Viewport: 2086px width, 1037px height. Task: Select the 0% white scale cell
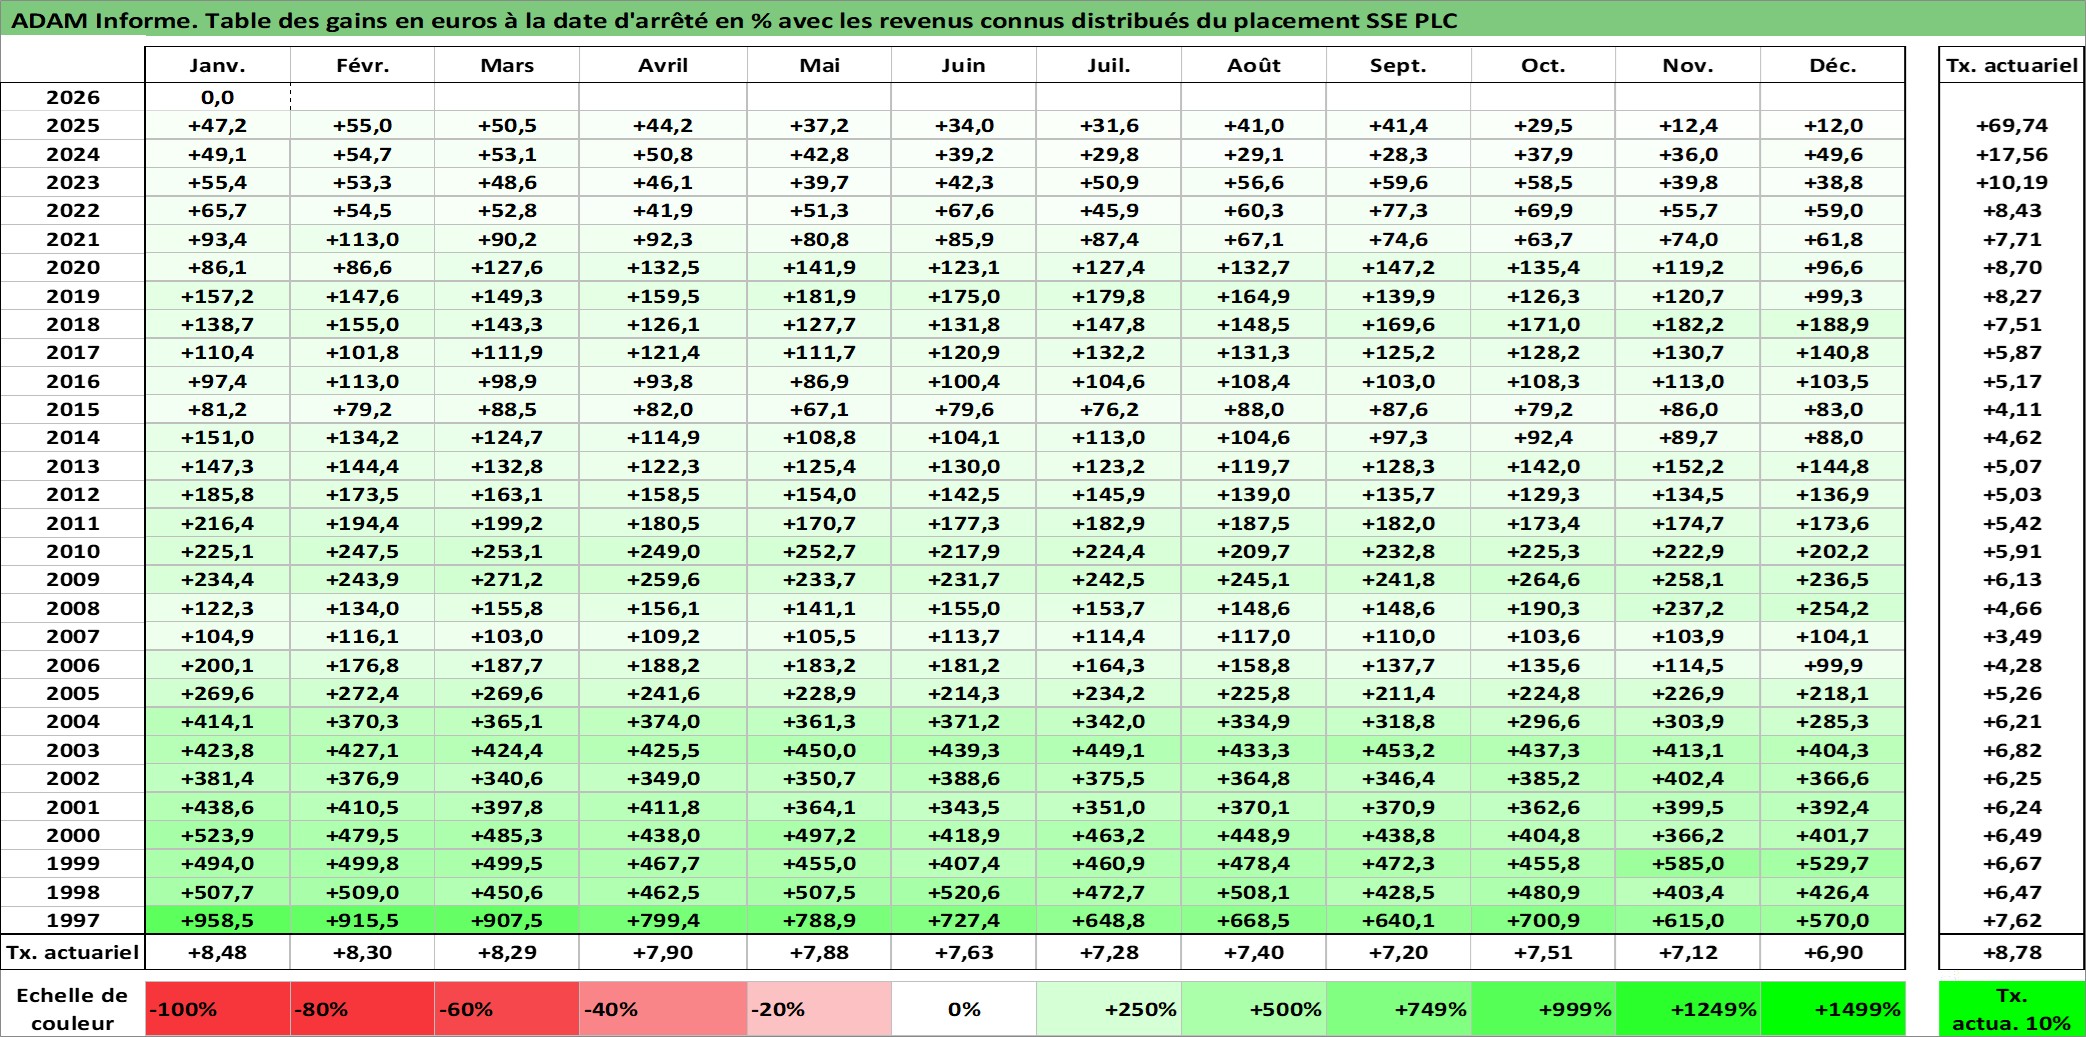(964, 1009)
